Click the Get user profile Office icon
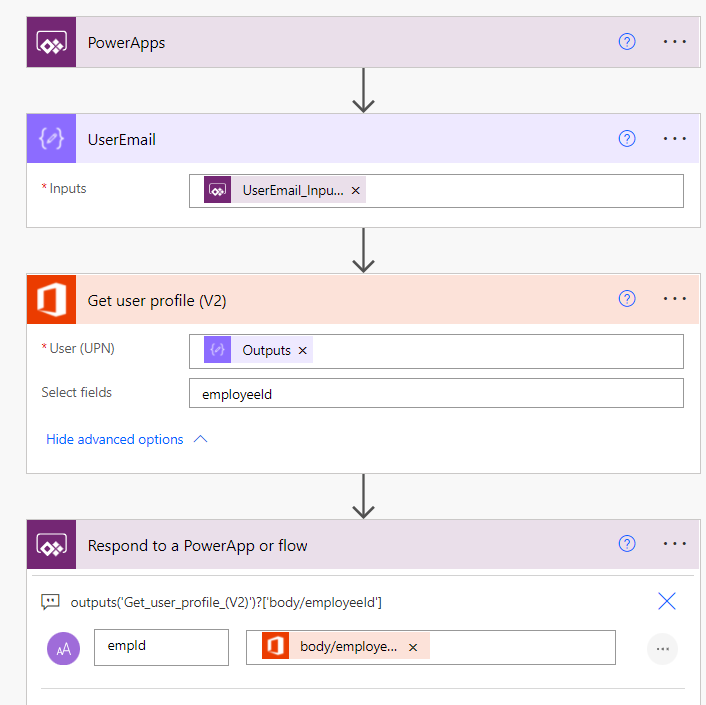This screenshot has height=705, width=706. coord(51,299)
